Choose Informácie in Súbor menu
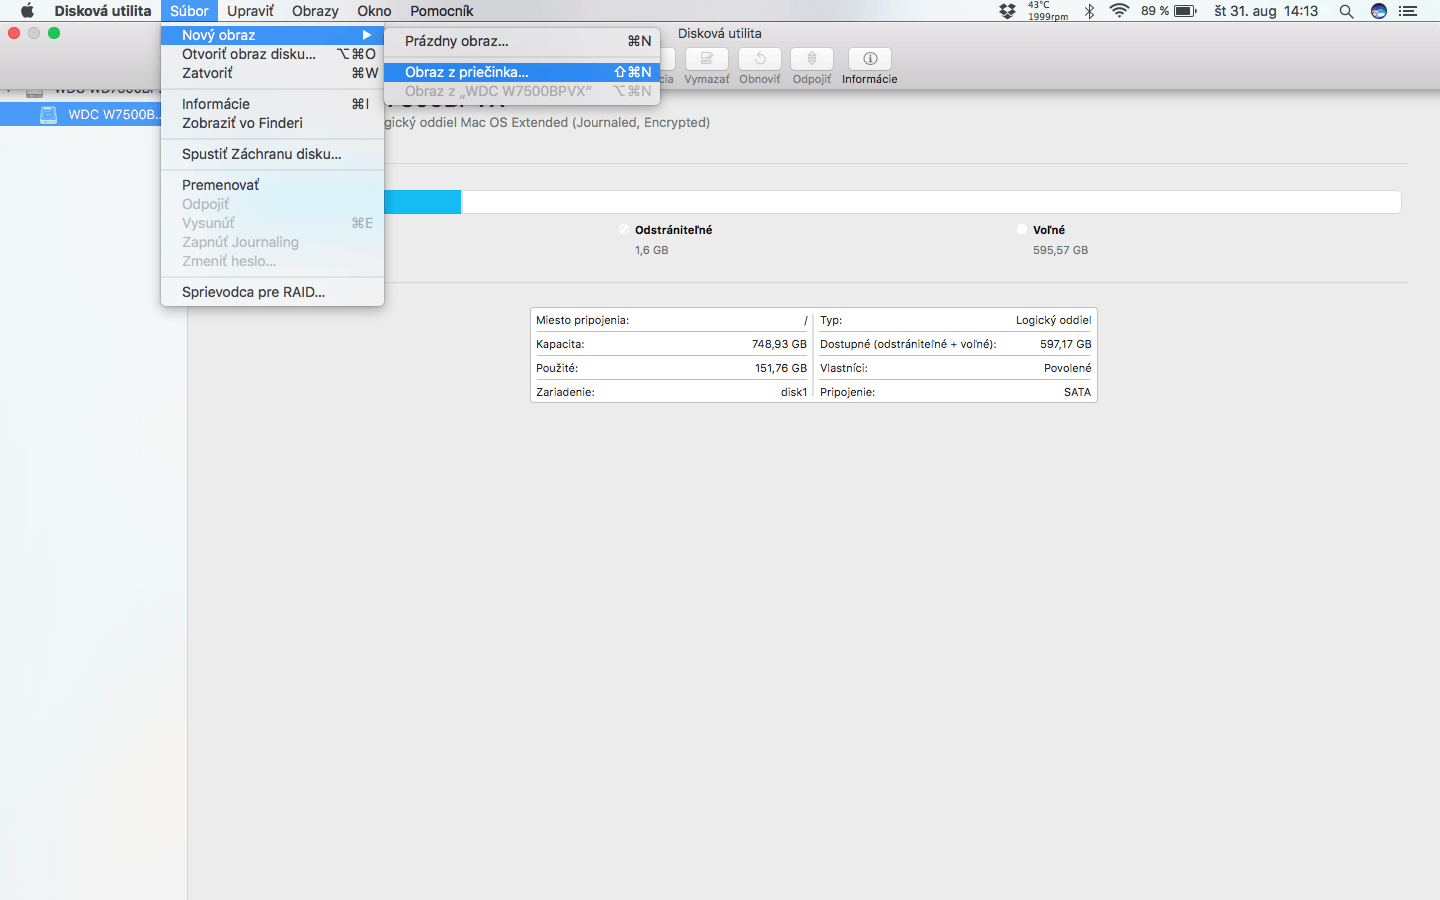Image resolution: width=1440 pixels, height=900 pixels. point(272,104)
